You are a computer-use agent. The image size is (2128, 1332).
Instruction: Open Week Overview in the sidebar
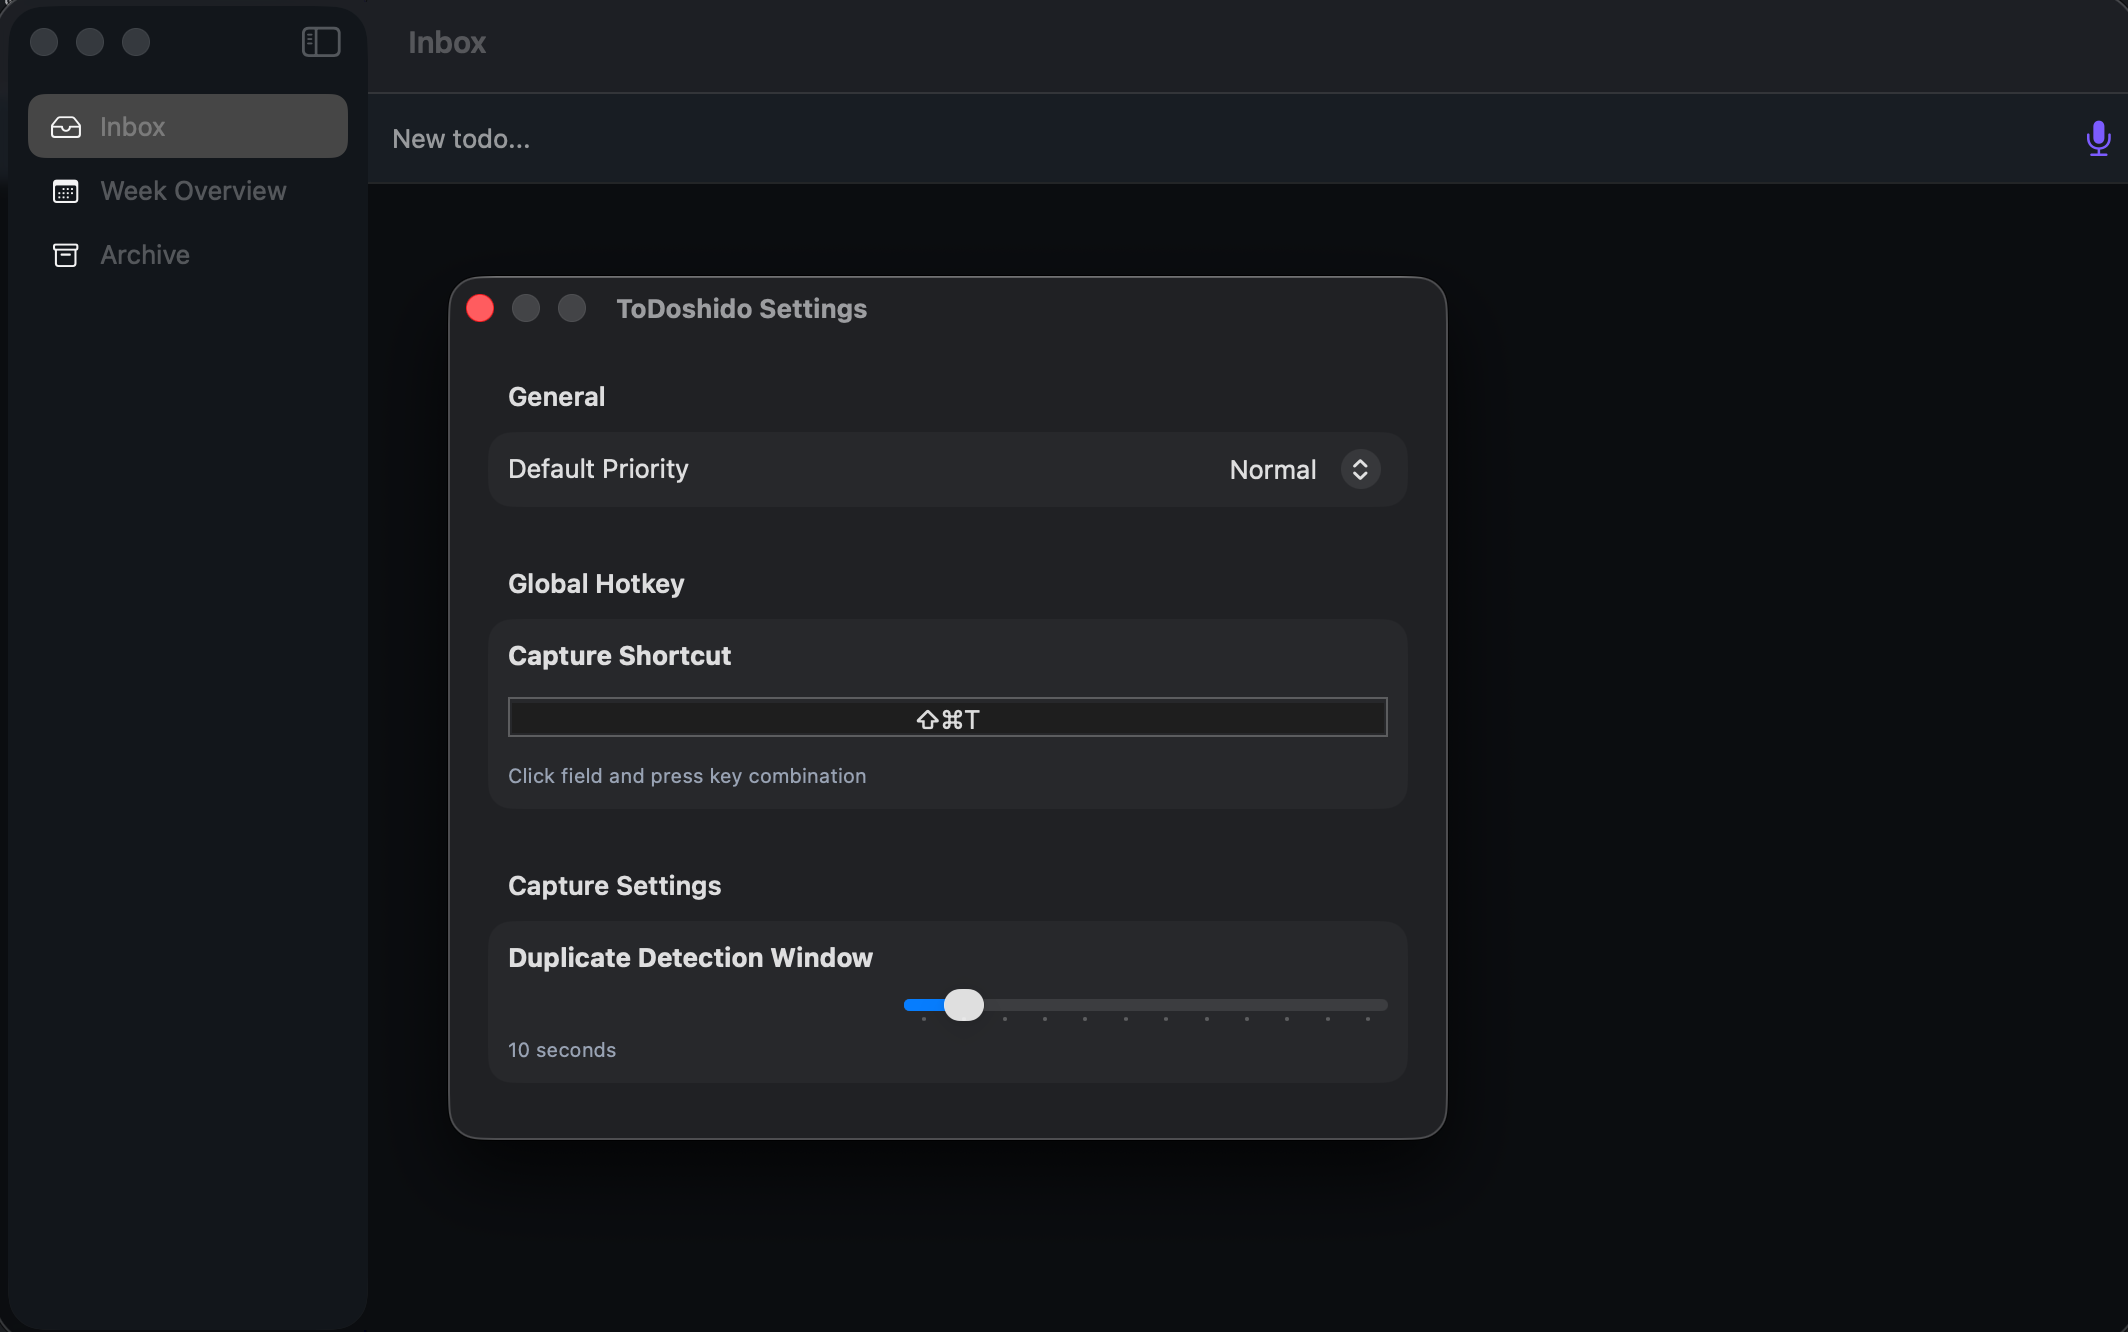[x=188, y=190]
